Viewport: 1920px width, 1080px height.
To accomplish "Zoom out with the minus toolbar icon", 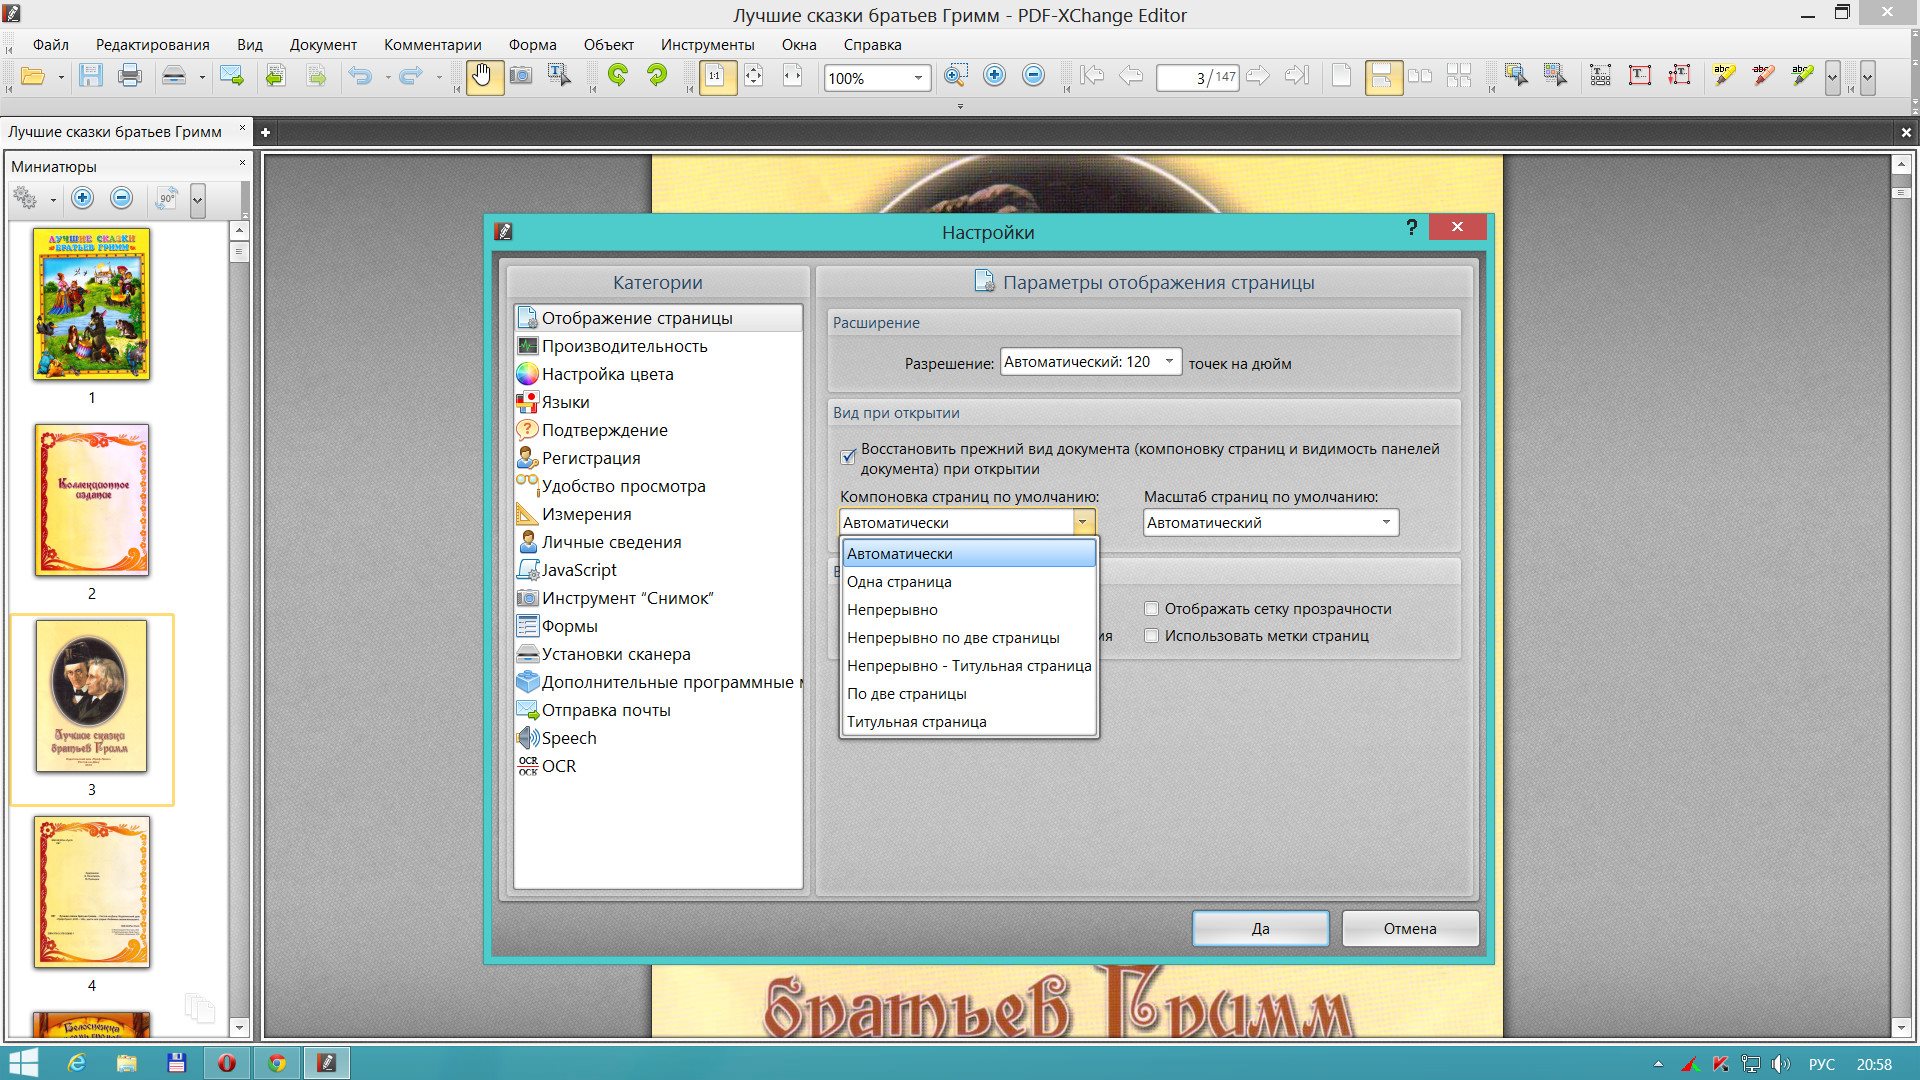I will coord(1033,77).
